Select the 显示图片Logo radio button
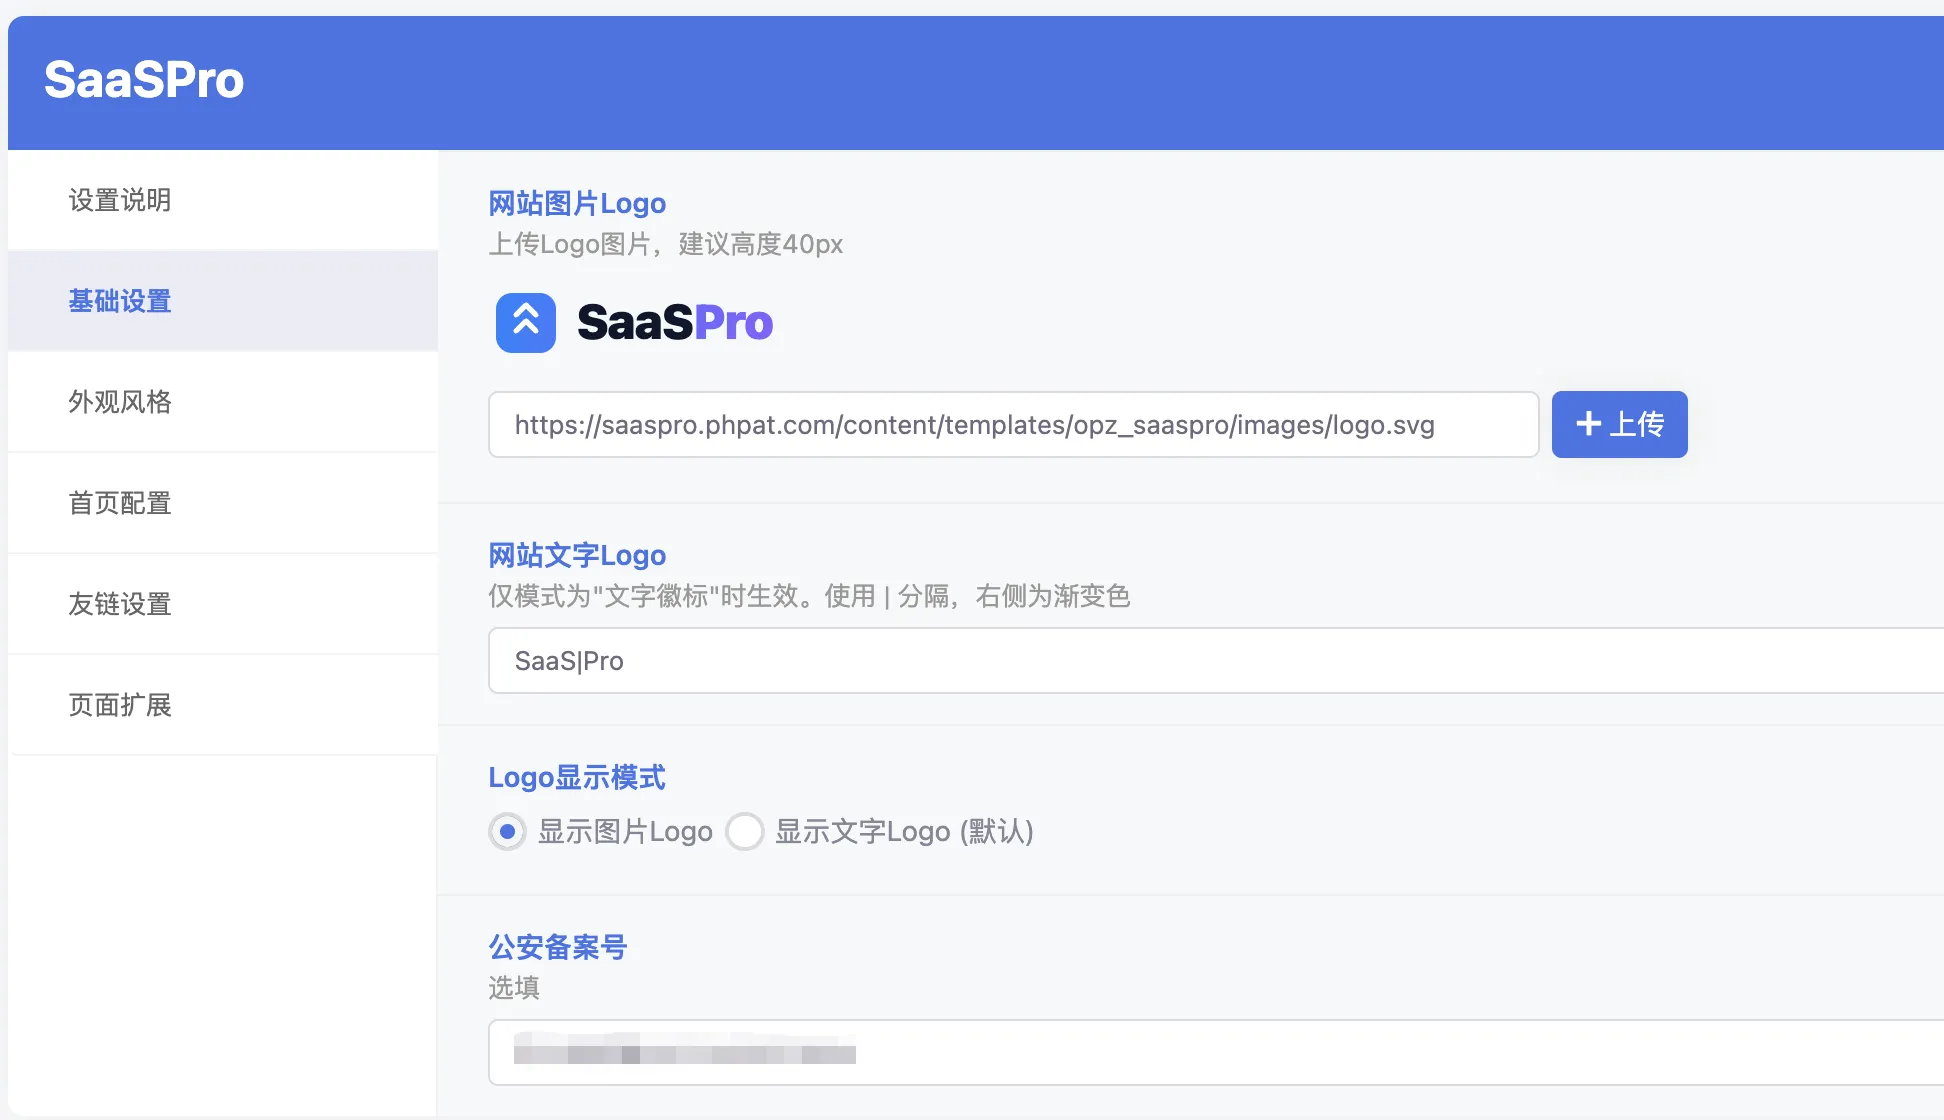1944x1120 pixels. coord(507,831)
